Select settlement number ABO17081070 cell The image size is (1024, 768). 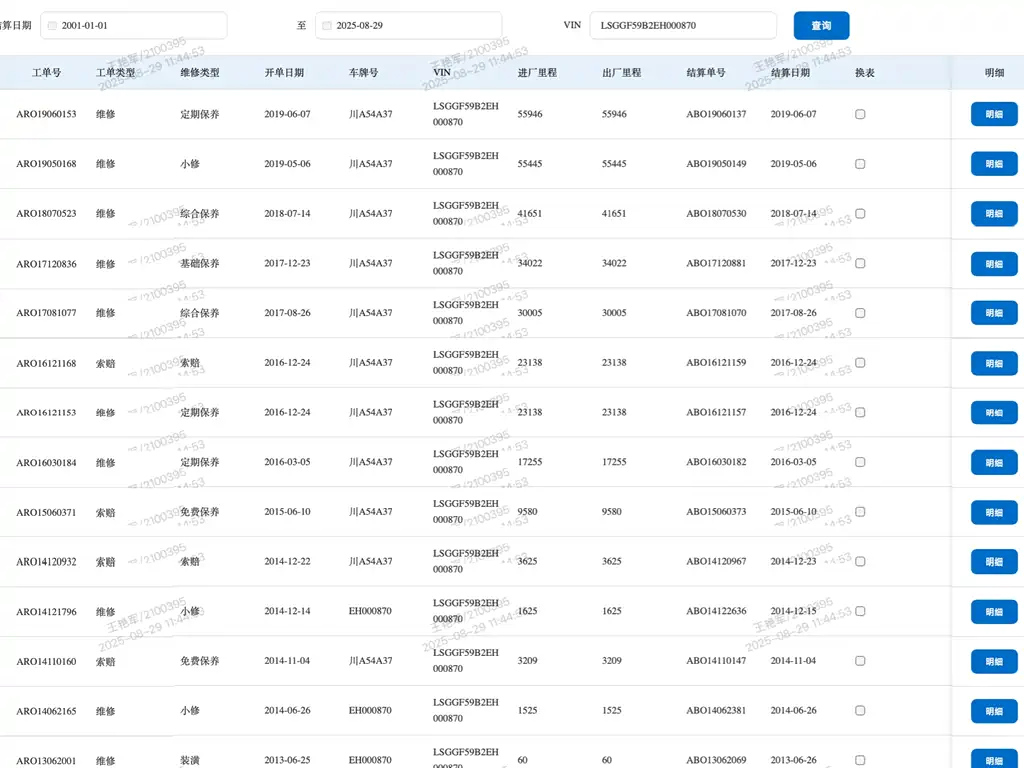pyautogui.click(x=716, y=313)
